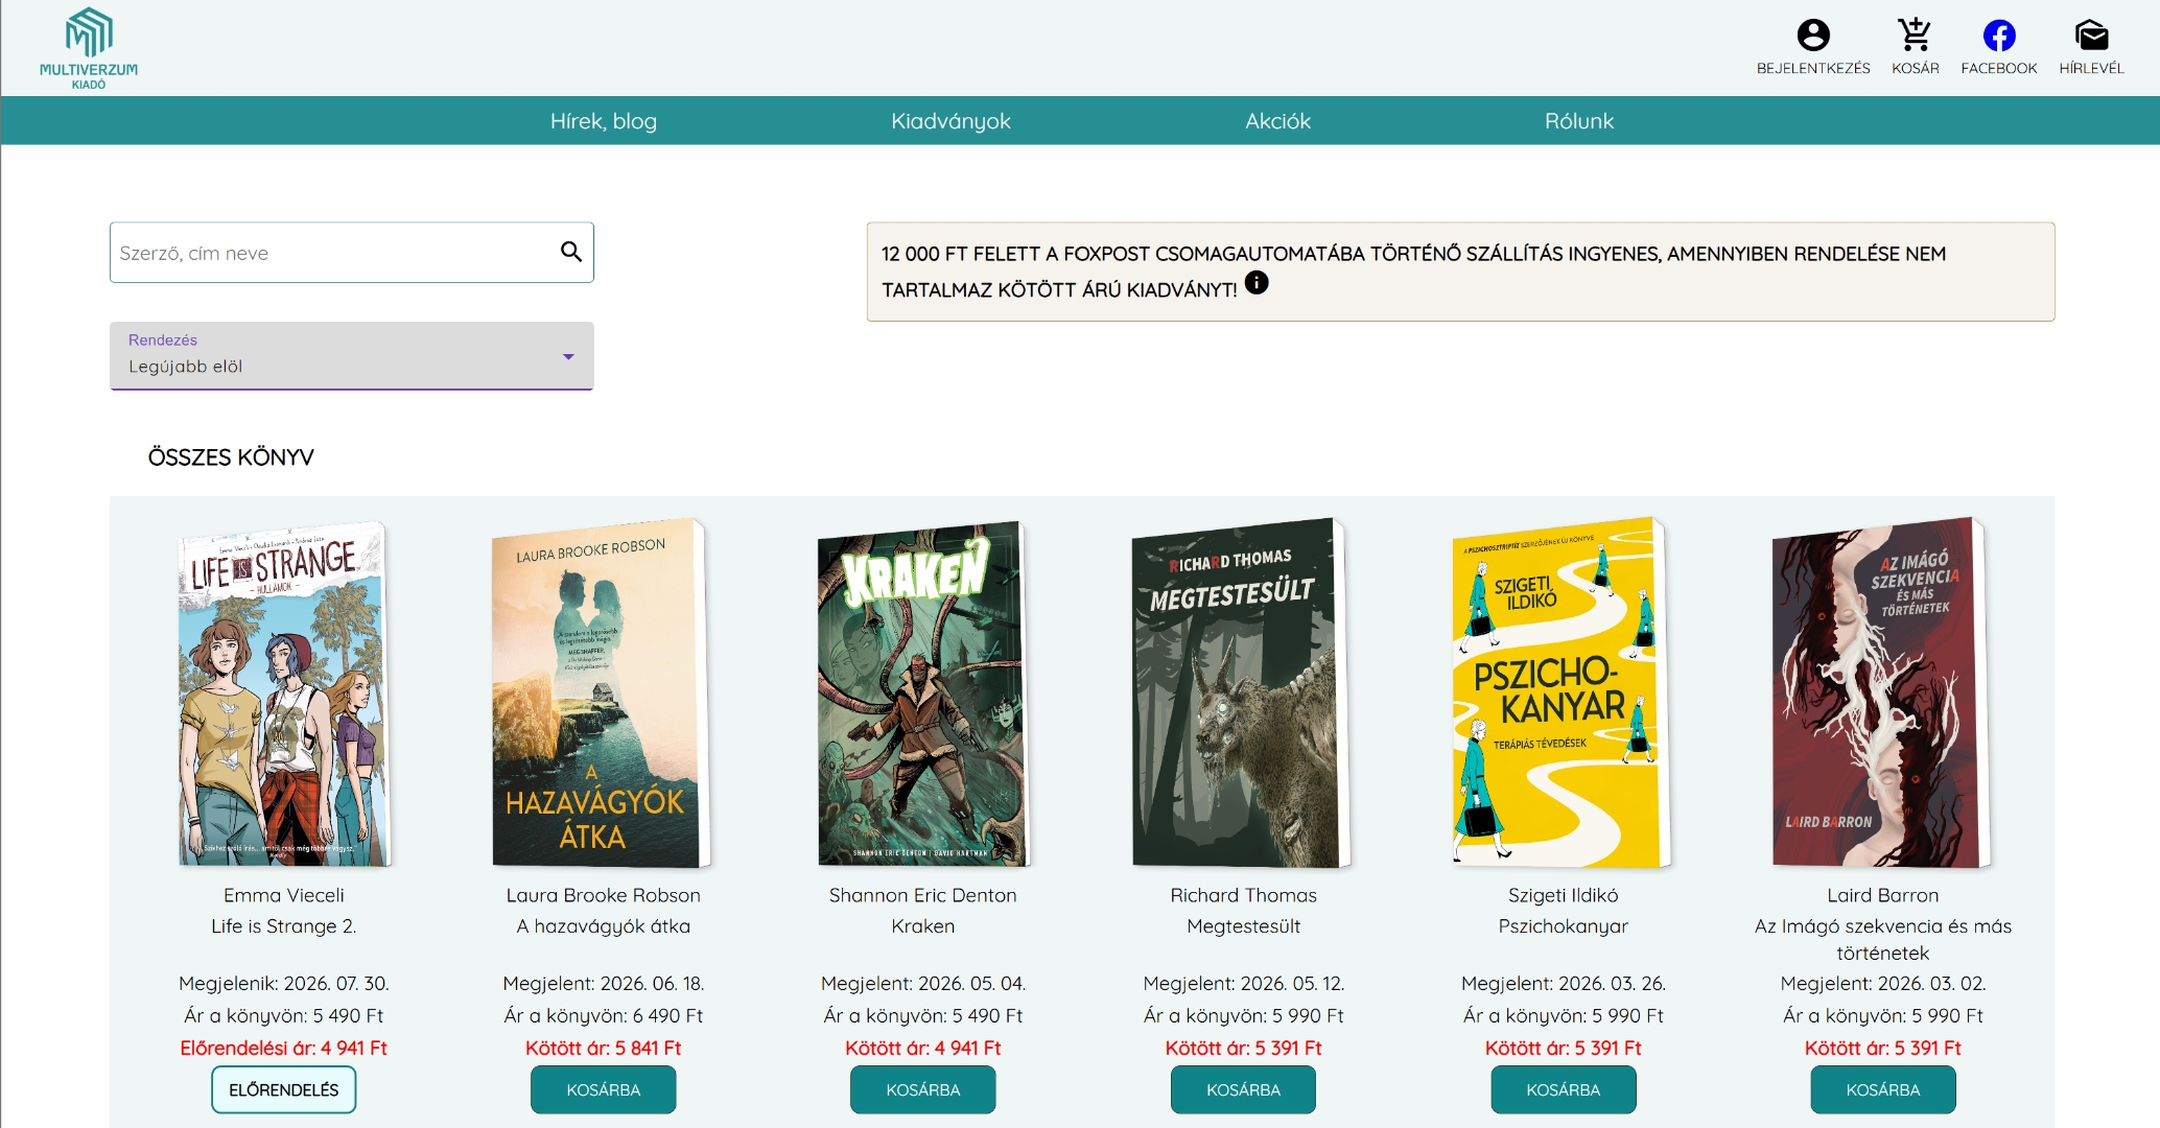Click the title text Pszichokanyar

click(1563, 926)
